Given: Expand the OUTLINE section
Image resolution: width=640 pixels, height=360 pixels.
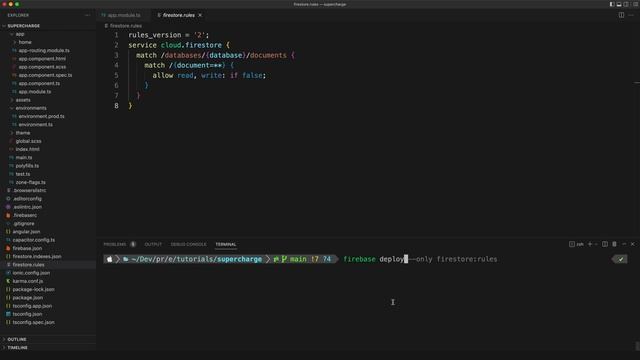Looking at the screenshot, I should tap(17, 339).
